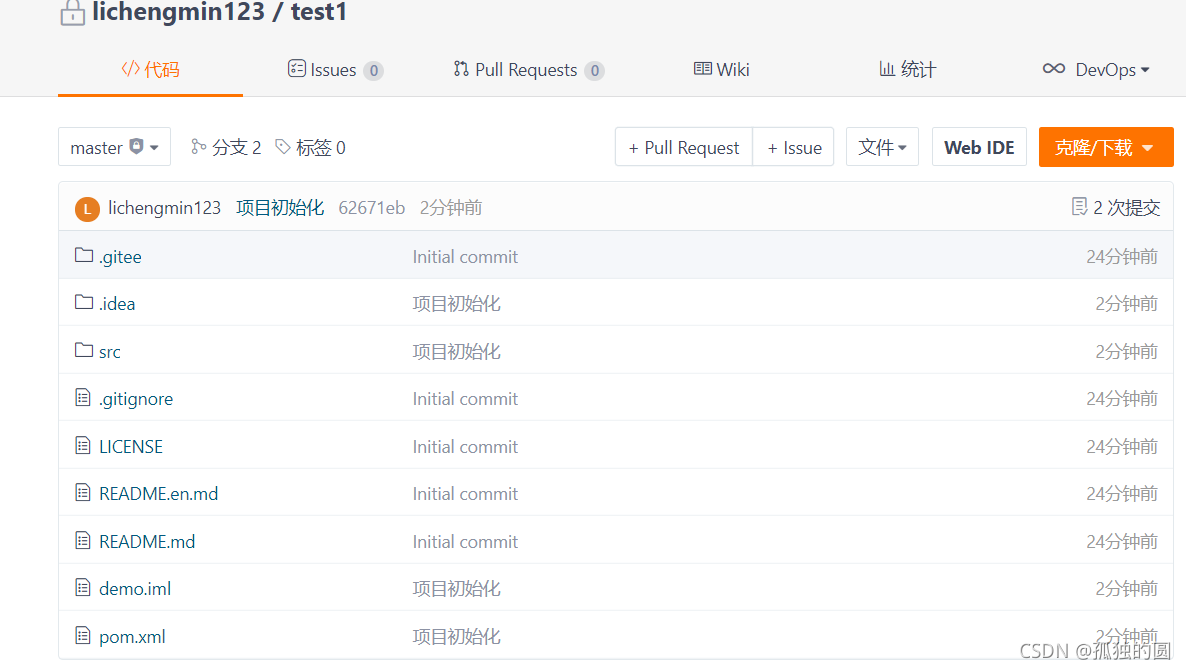Open the 文件 dropdown menu
The width and height of the screenshot is (1186, 669).
click(882, 147)
